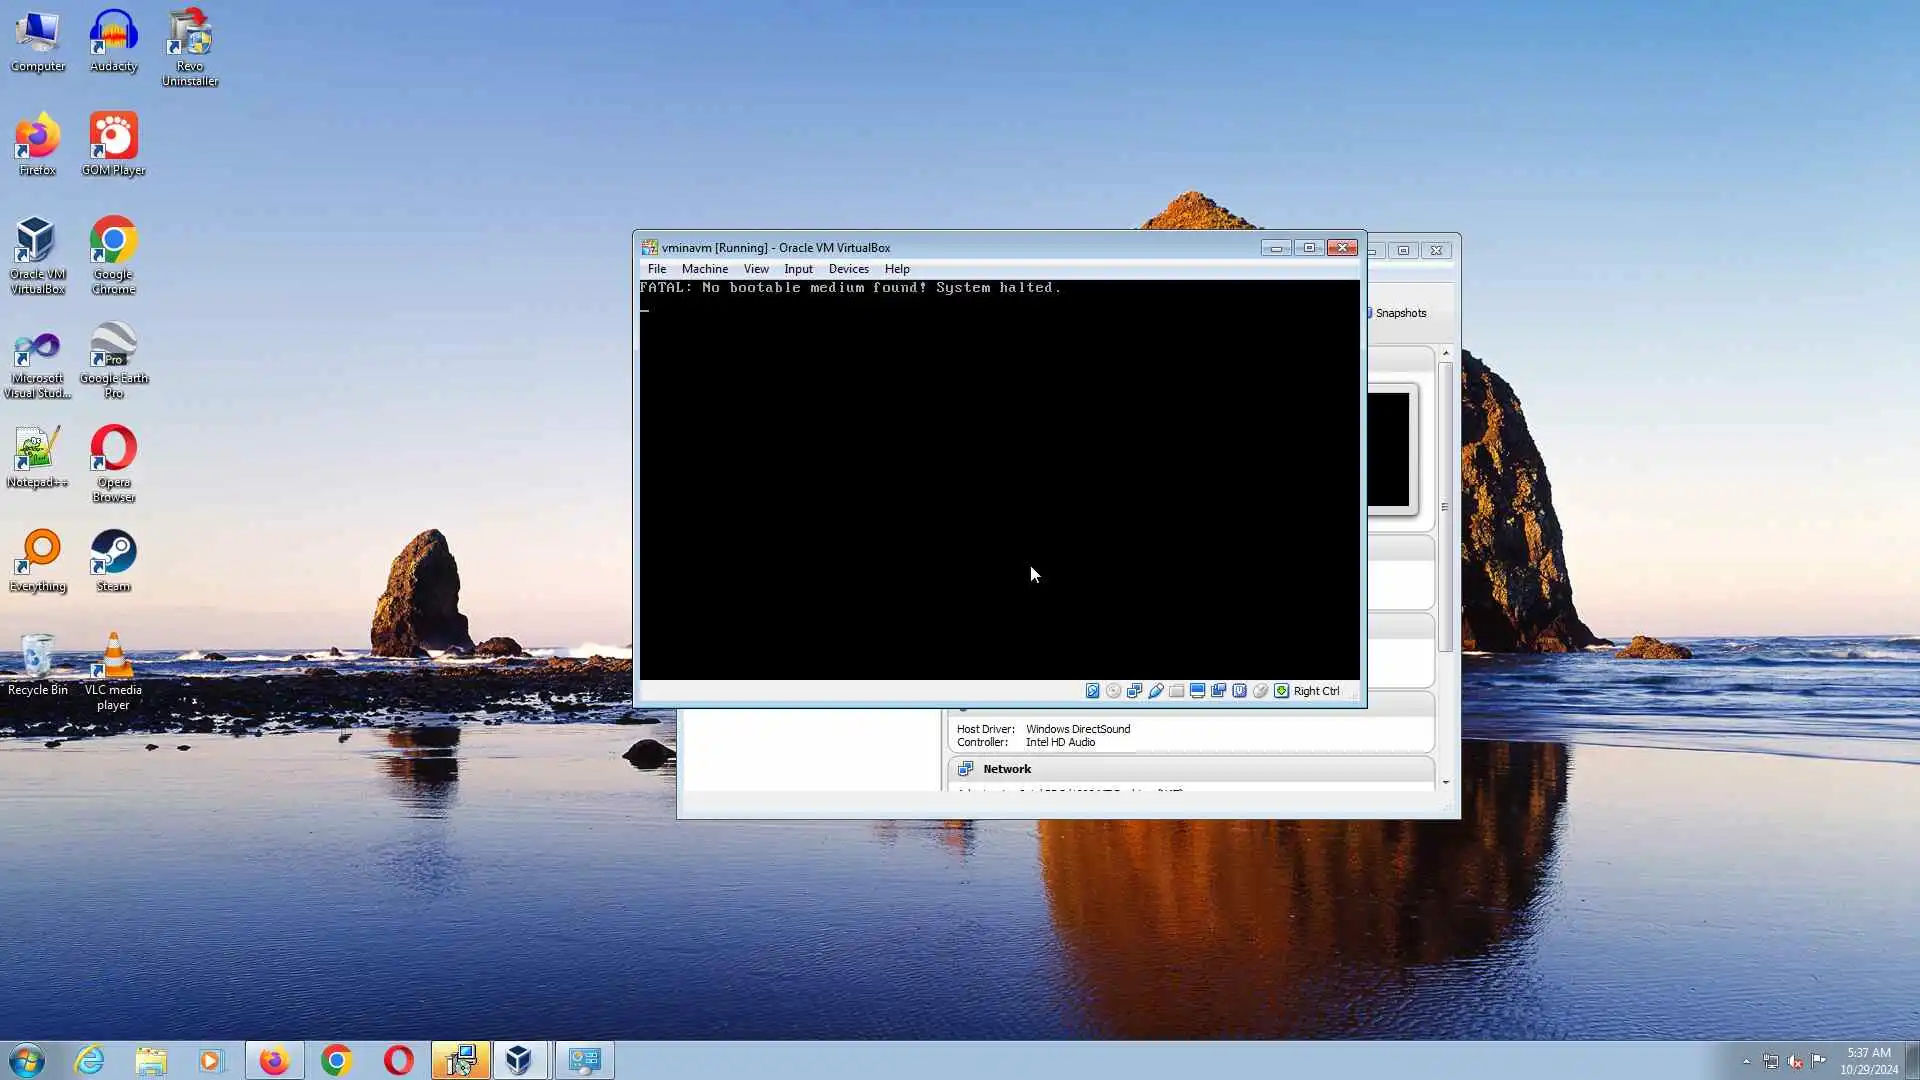Image resolution: width=1920 pixels, height=1080 pixels.
Task: Open the Machine menu
Action: [704, 269]
